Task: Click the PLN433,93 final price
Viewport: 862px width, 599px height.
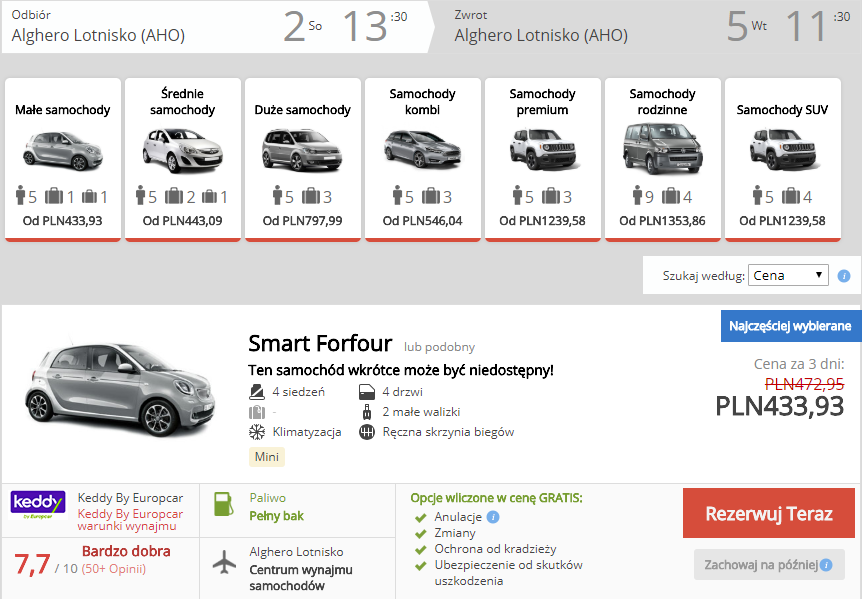Action: pos(780,406)
